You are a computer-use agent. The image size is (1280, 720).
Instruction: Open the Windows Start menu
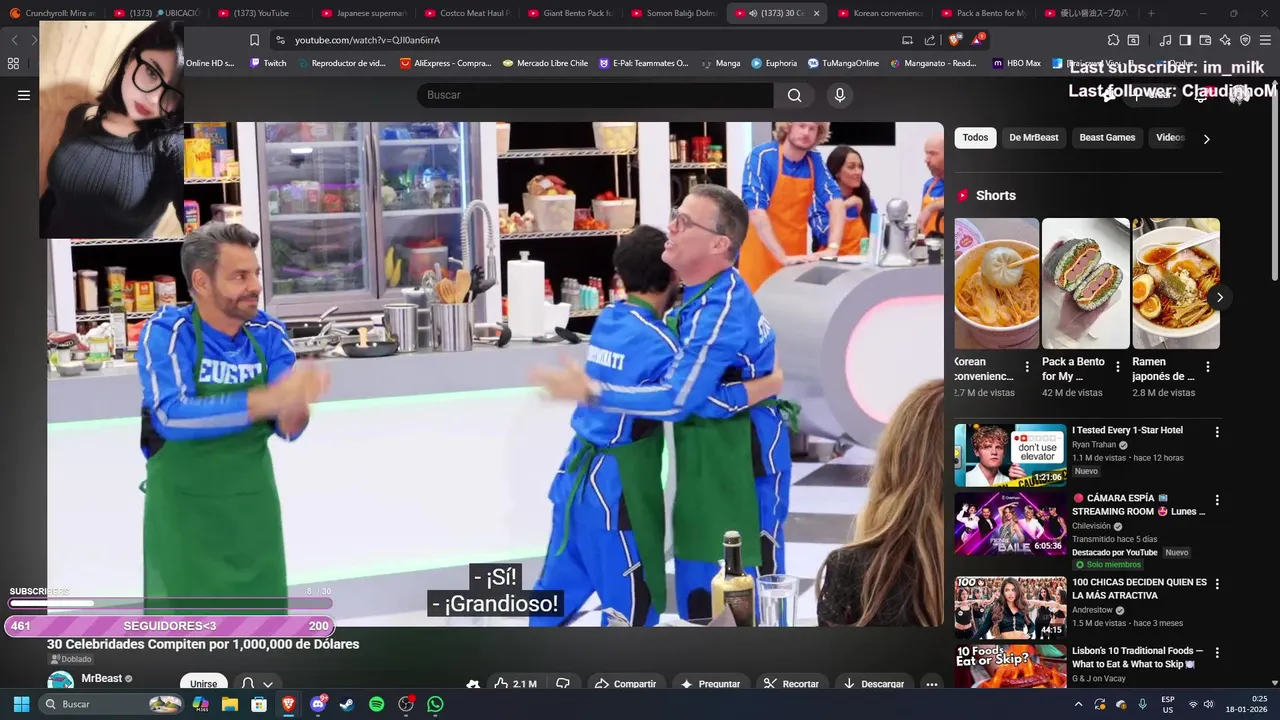tap(21, 704)
